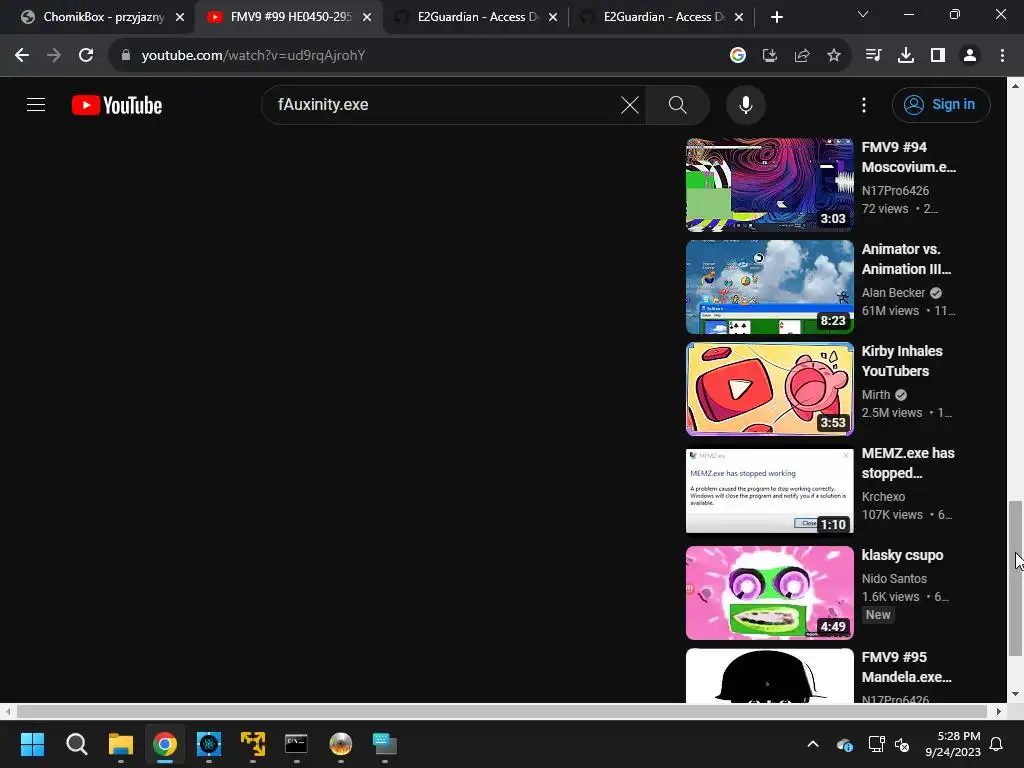Click the FMV9 #94 Moscovium title
The height and width of the screenshot is (768, 1024).
coord(908,157)
